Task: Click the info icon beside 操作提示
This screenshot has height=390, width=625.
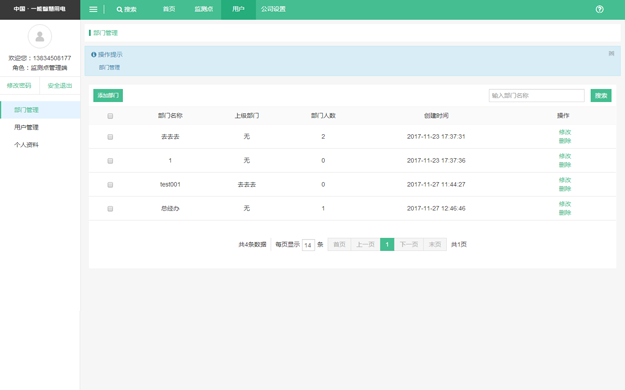Action: [94, 55]
